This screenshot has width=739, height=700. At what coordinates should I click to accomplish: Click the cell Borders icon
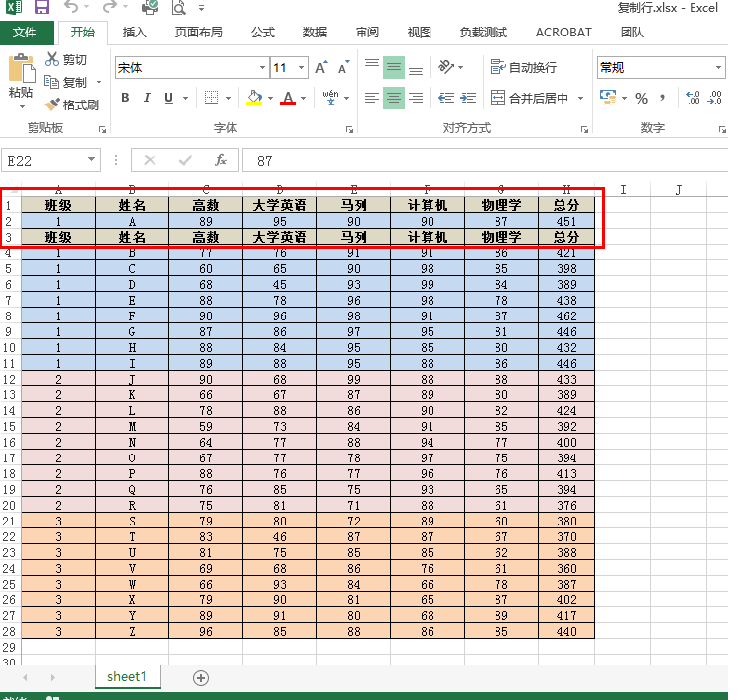tap(212, 98)
